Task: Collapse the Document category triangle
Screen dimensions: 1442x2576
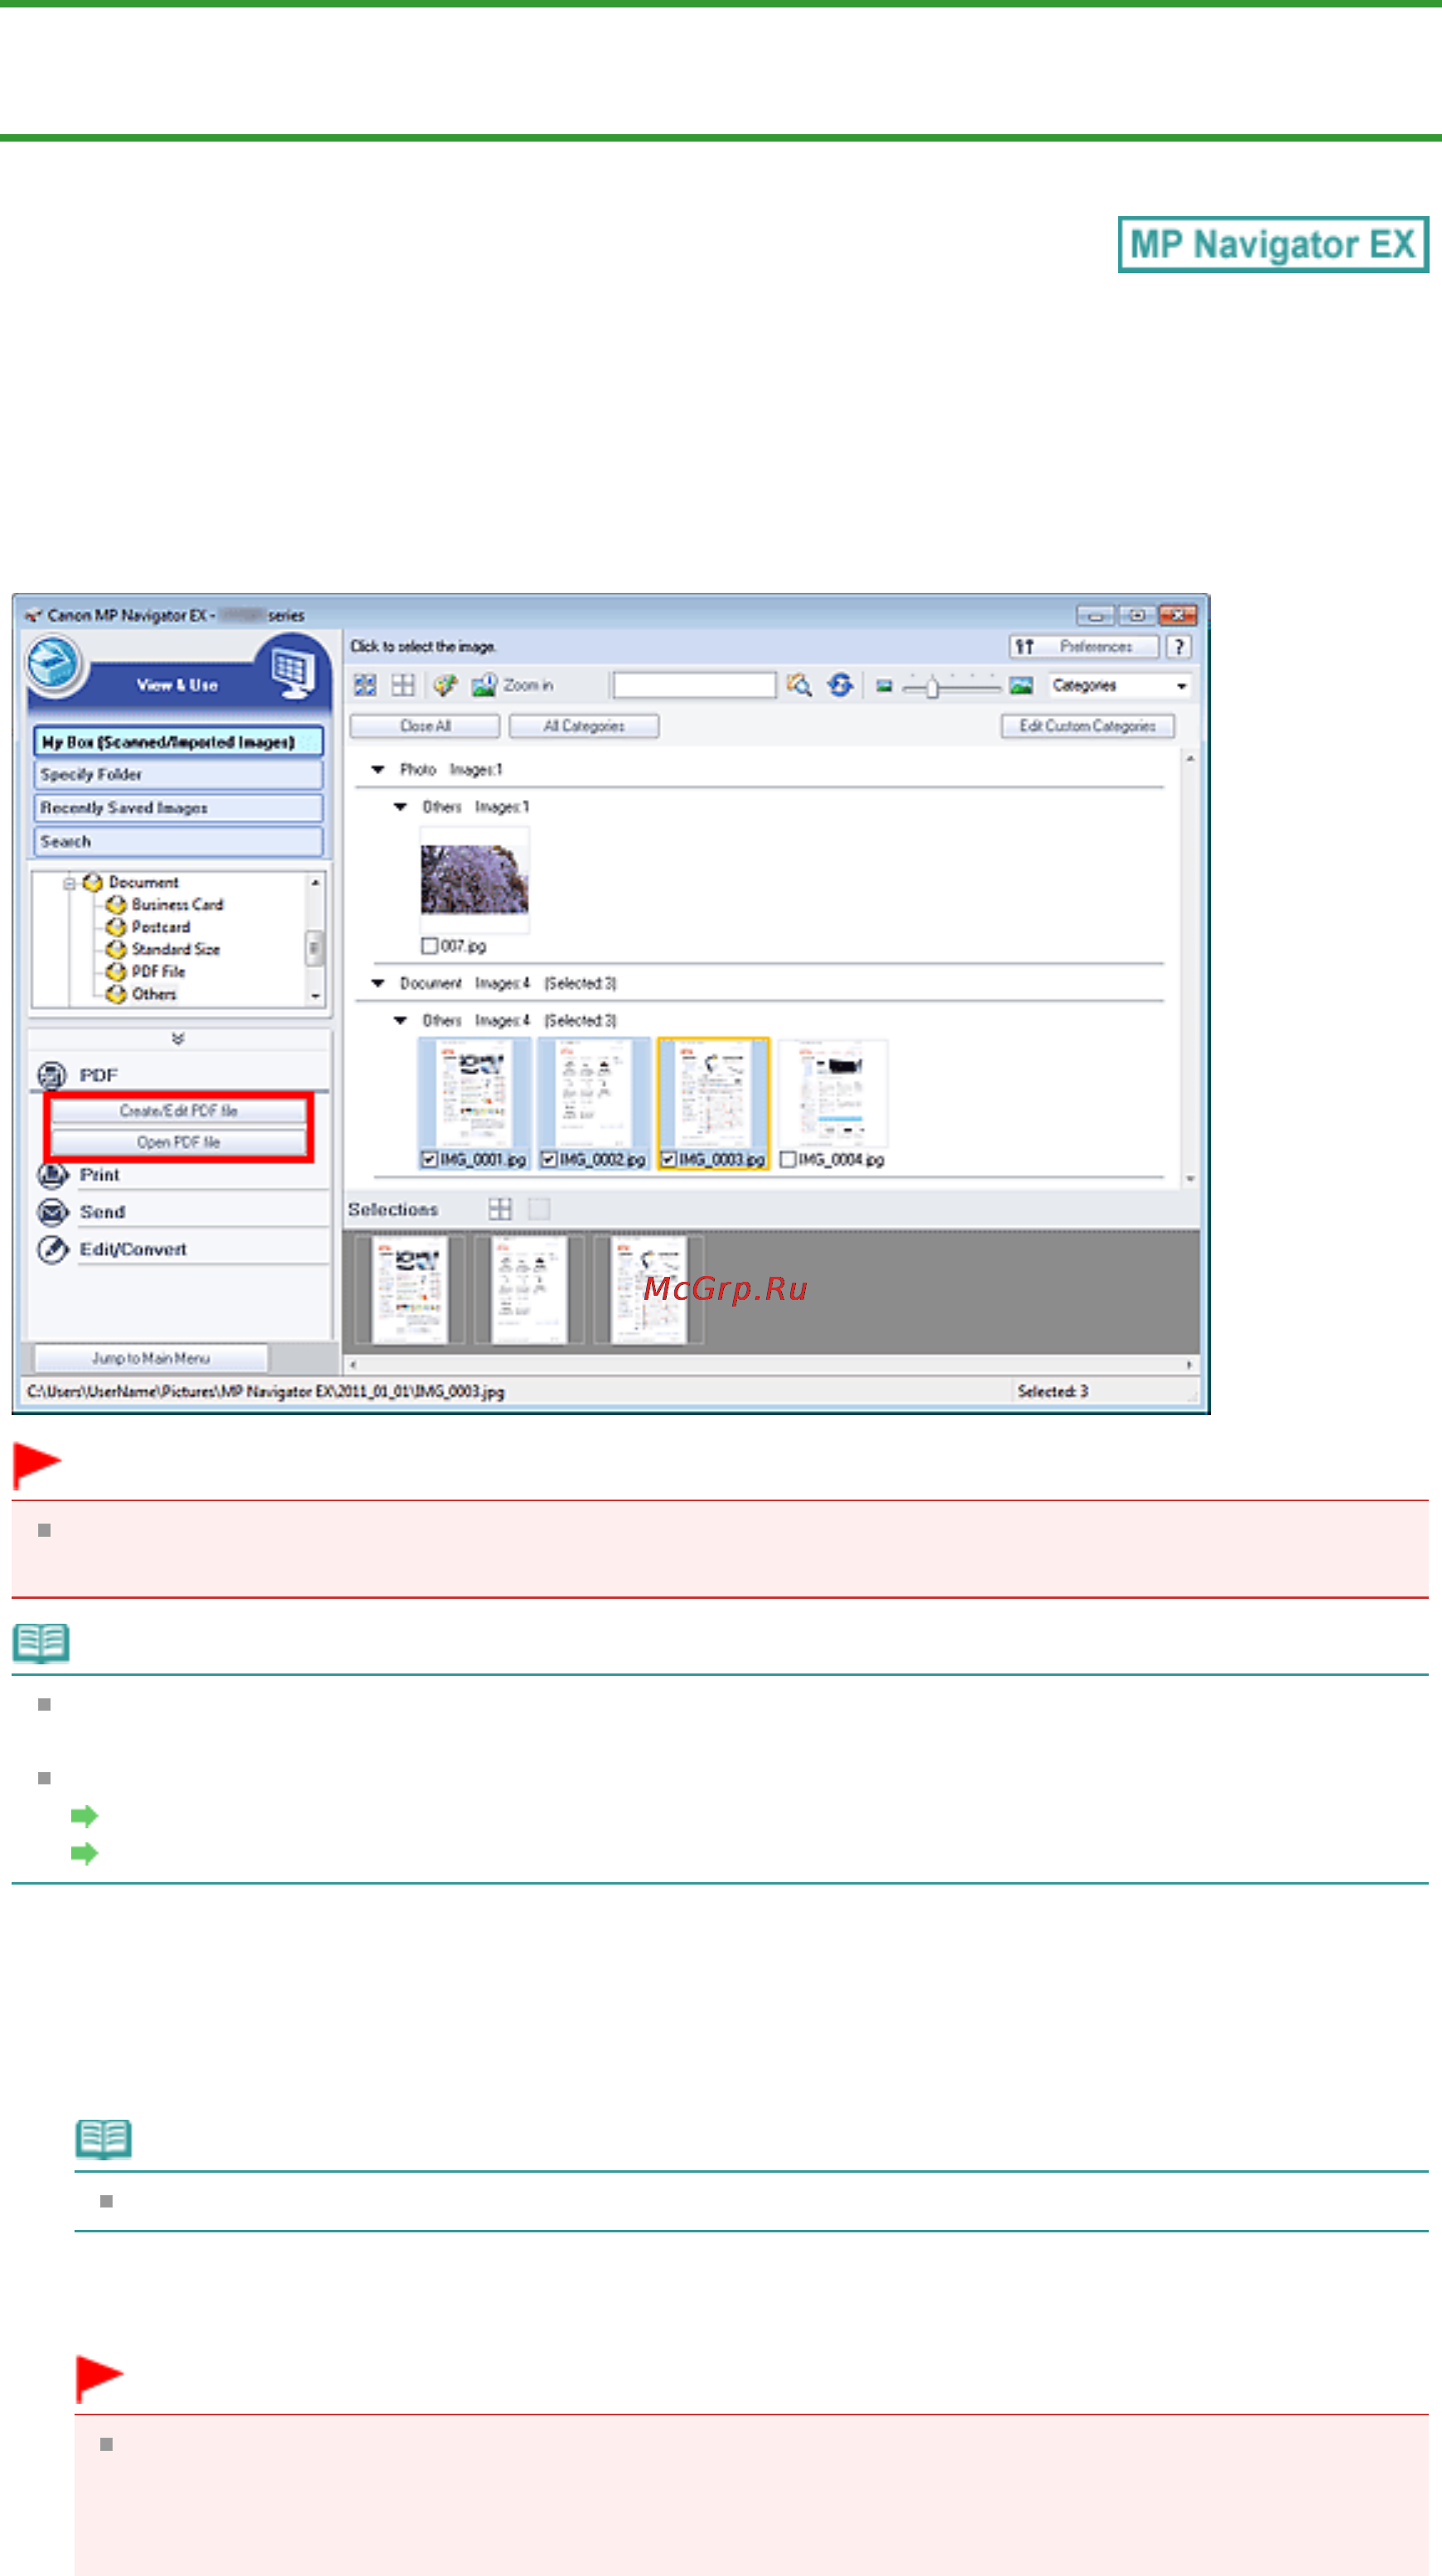Action: click(378, 983)
